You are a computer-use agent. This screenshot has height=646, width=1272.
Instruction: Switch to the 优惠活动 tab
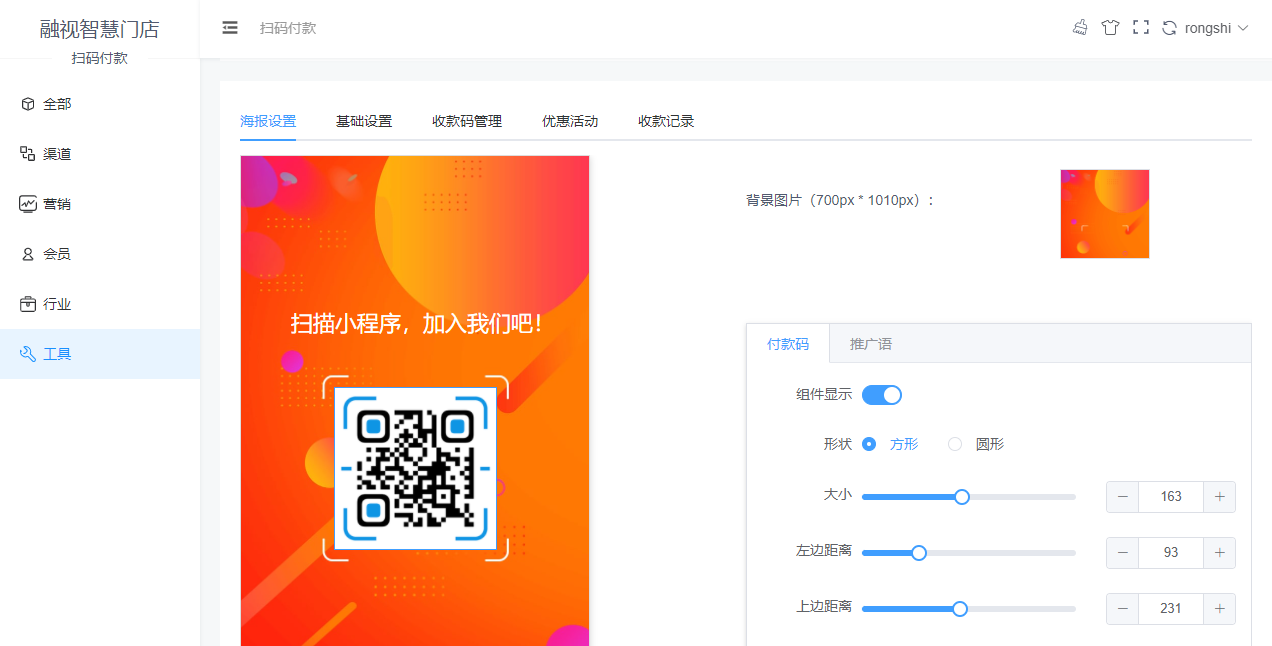tap(570, 121)
